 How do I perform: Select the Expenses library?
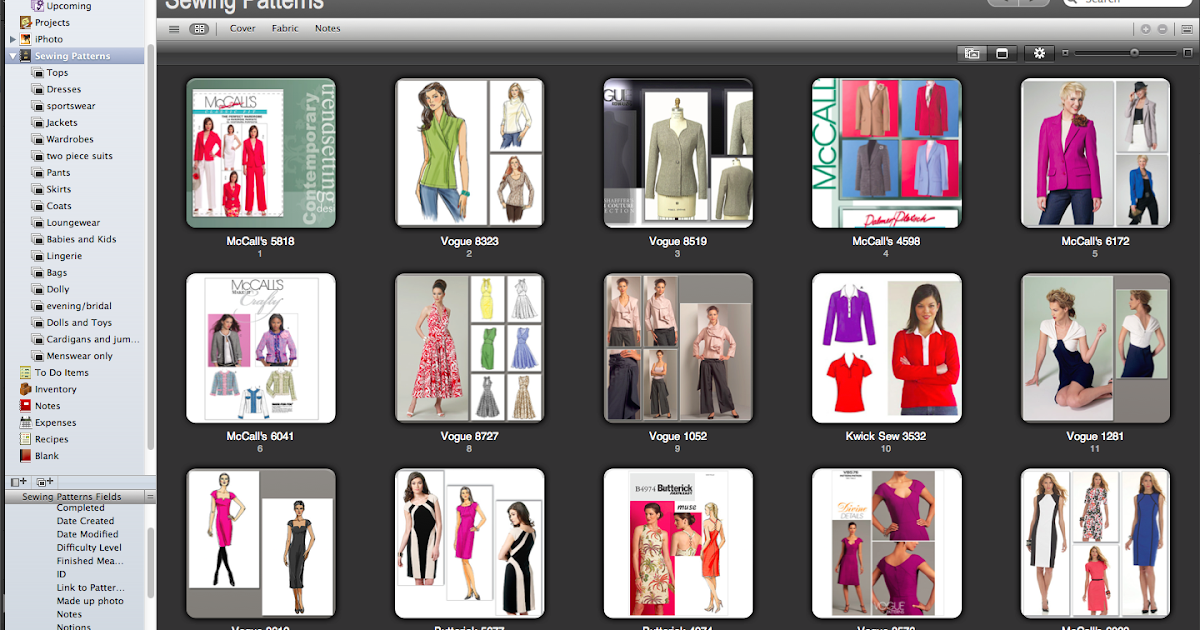pyautogui.click(x=56, y=423)
